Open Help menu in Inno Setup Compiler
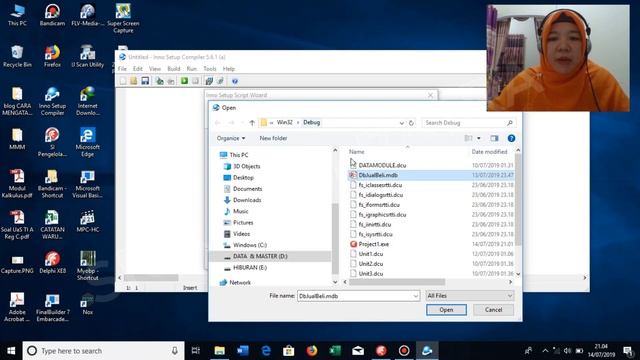 229,69
